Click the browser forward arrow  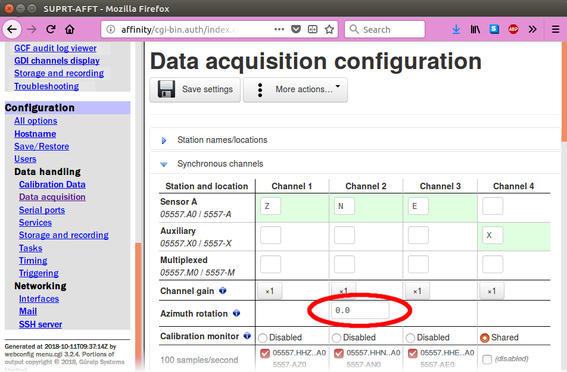(x=32, y=29)
